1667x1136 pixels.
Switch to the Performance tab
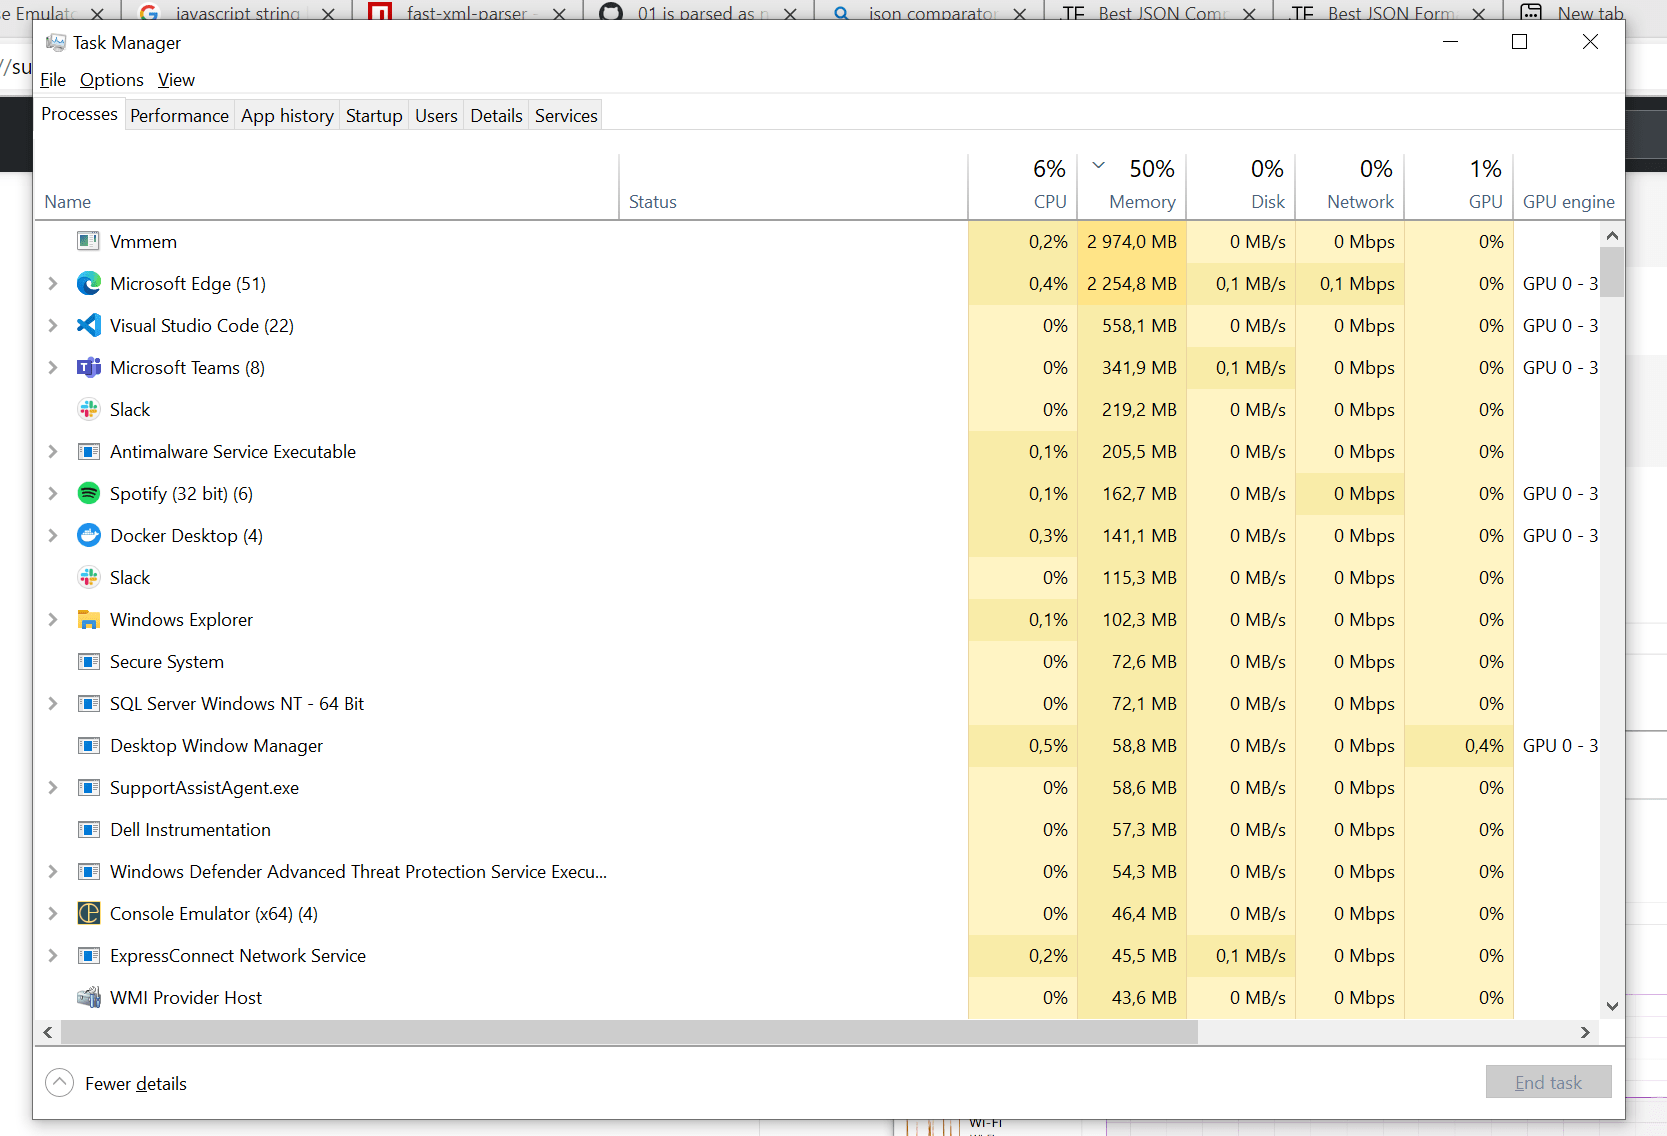[x=179, y=116]
